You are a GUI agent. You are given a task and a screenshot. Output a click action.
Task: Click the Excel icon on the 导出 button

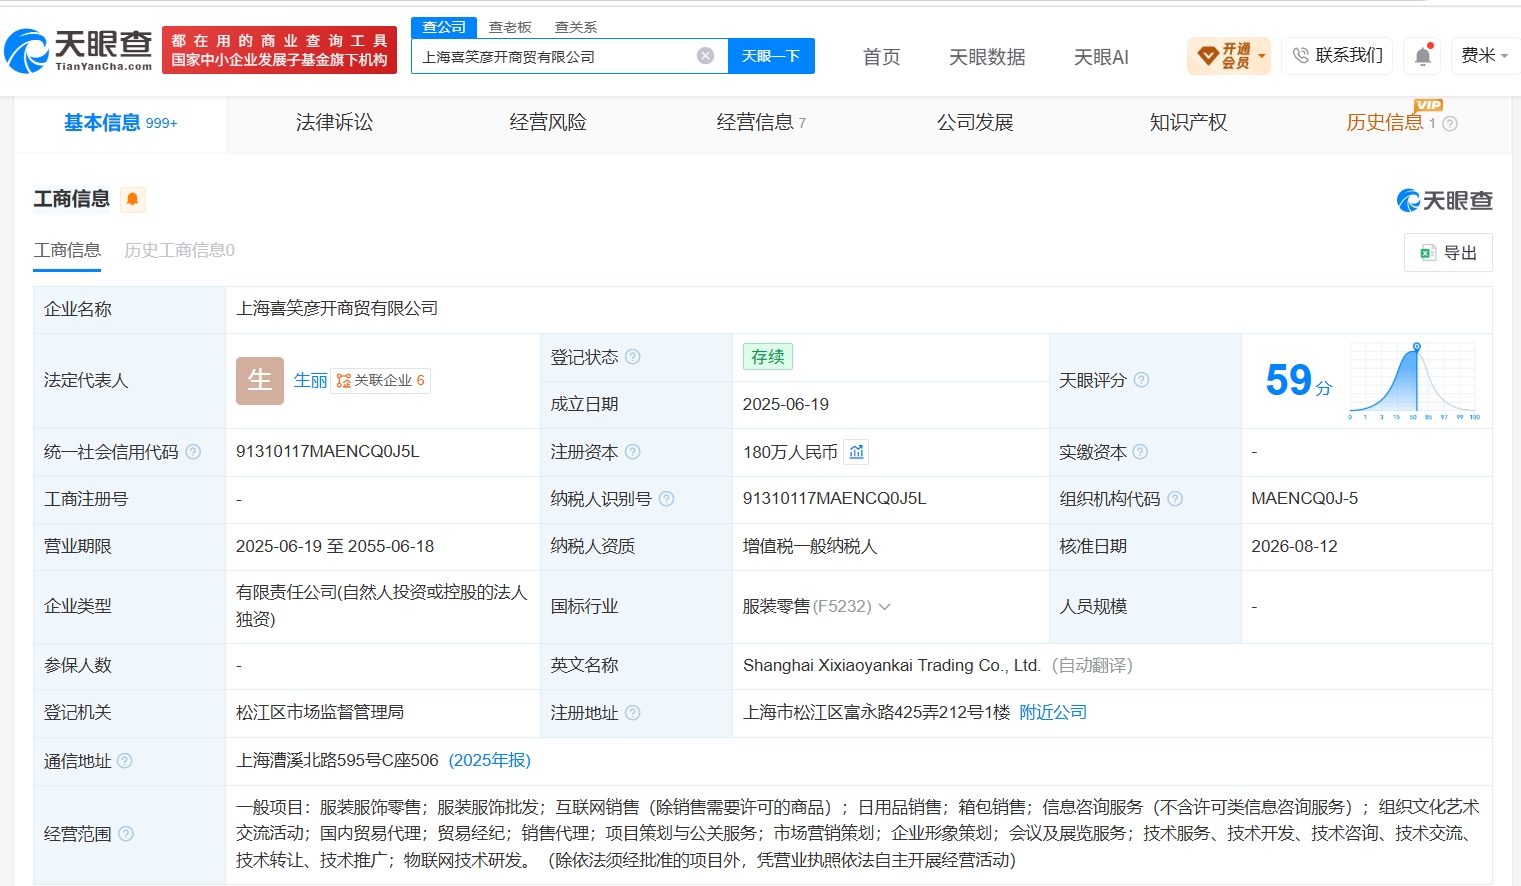1428,253
